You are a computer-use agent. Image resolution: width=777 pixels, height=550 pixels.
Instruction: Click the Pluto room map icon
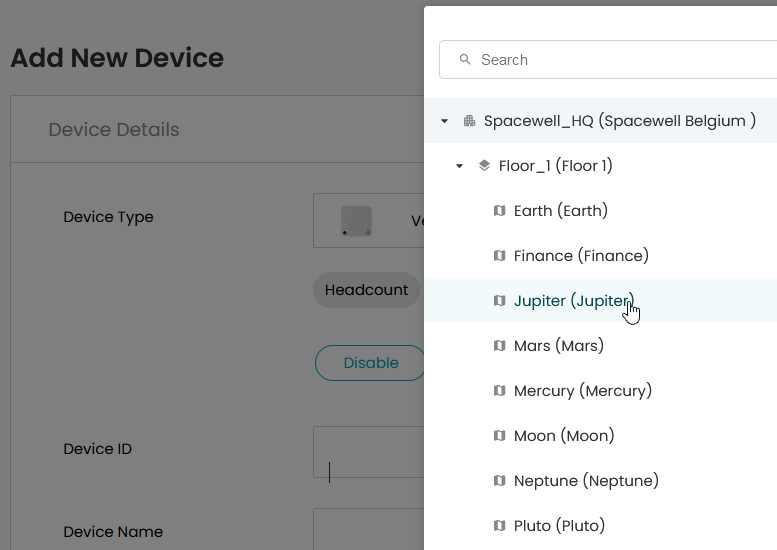coord(500,526)
